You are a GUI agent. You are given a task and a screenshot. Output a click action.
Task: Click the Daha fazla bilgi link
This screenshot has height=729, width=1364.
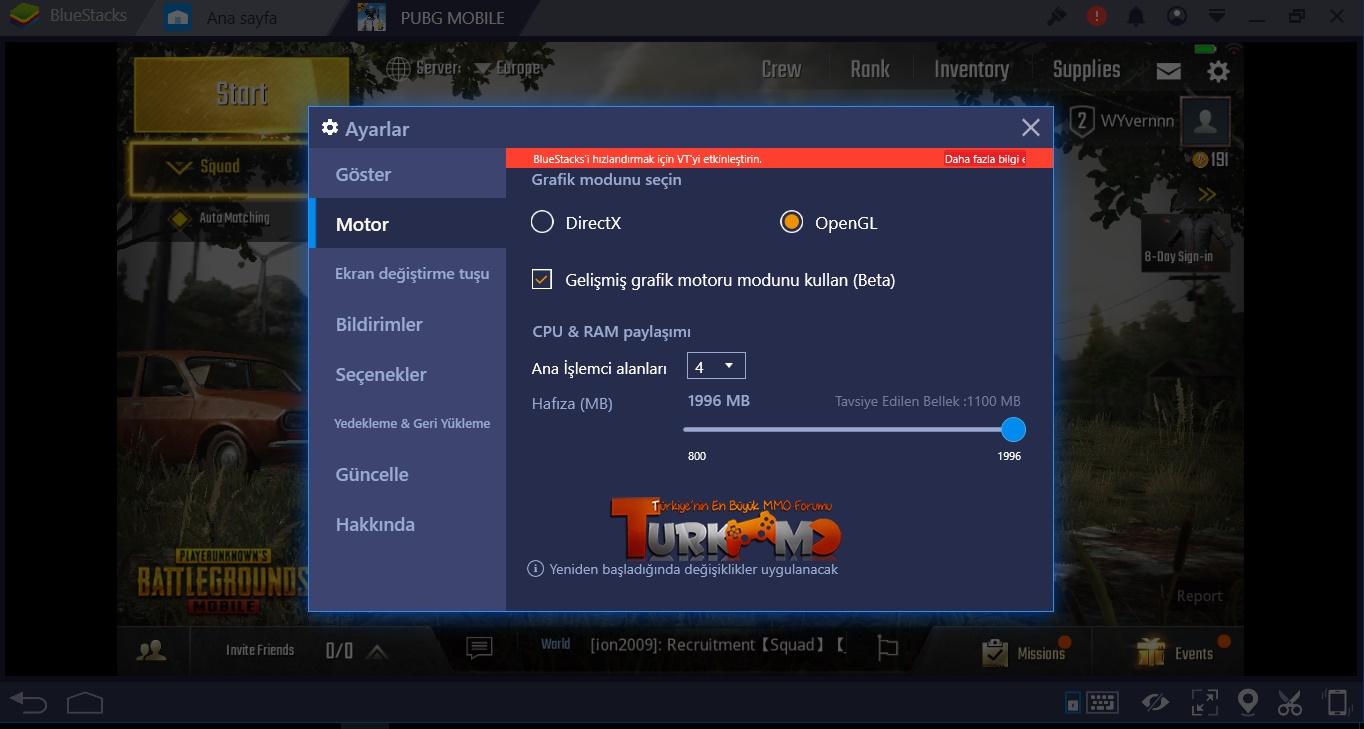click(984, 159)
